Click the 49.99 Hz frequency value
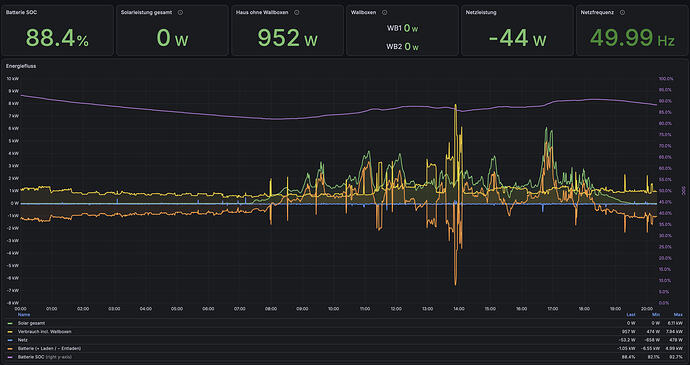Screen dimensions: 690x365 (632, 37)
